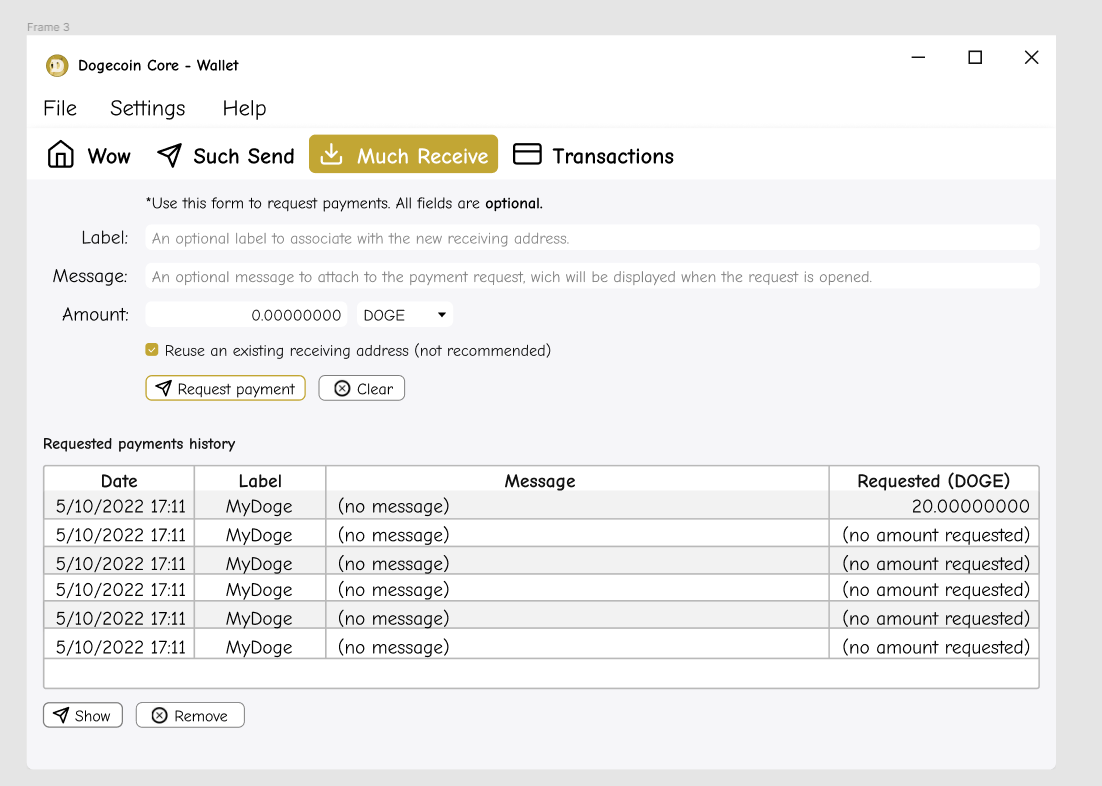Sort by Requested (DOGE) column header

934,480
